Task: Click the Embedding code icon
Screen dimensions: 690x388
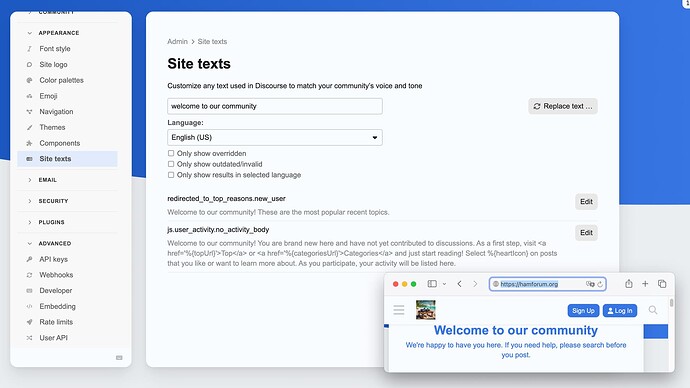Action: tap(29, 306)
